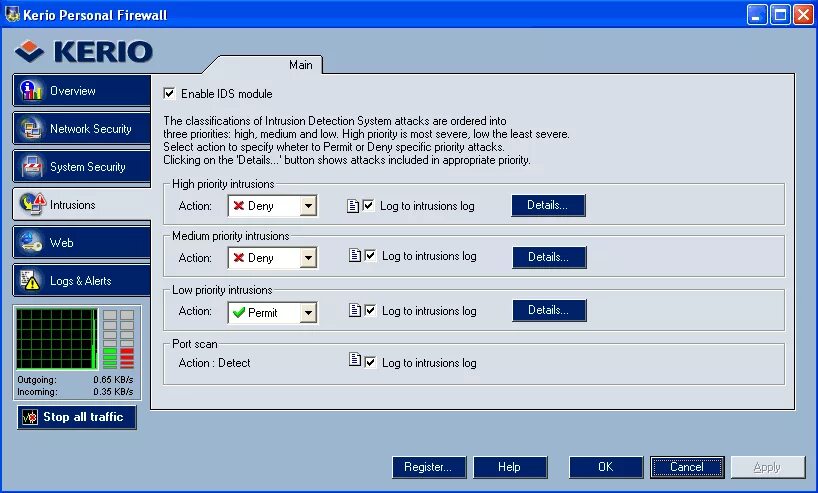Toggle Low priority Log to intrusions log
This screenshot has height=493, width=818.
370,310
